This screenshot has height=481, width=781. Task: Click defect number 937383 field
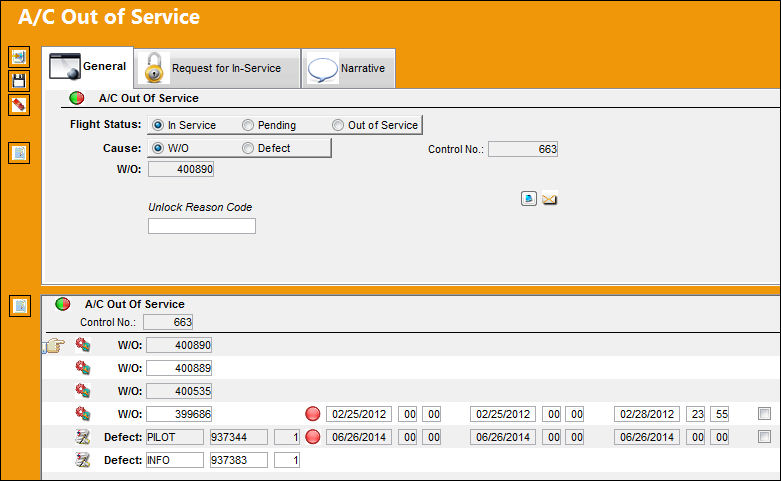pyautogui.click(x=239, y=460)
